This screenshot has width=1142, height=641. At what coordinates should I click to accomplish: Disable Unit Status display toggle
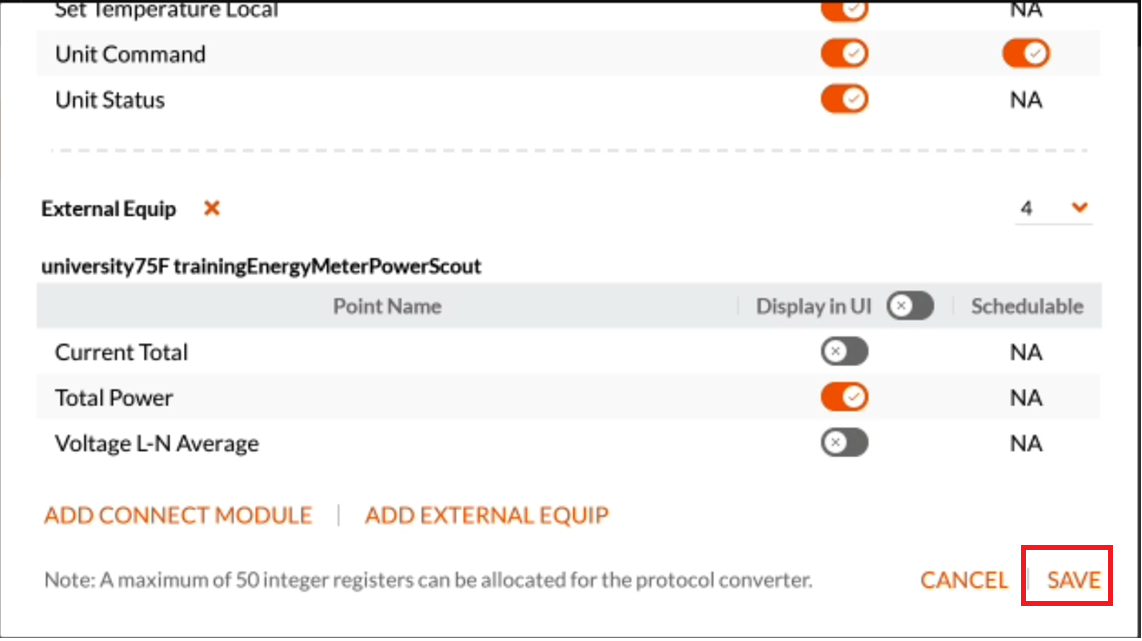844,99
